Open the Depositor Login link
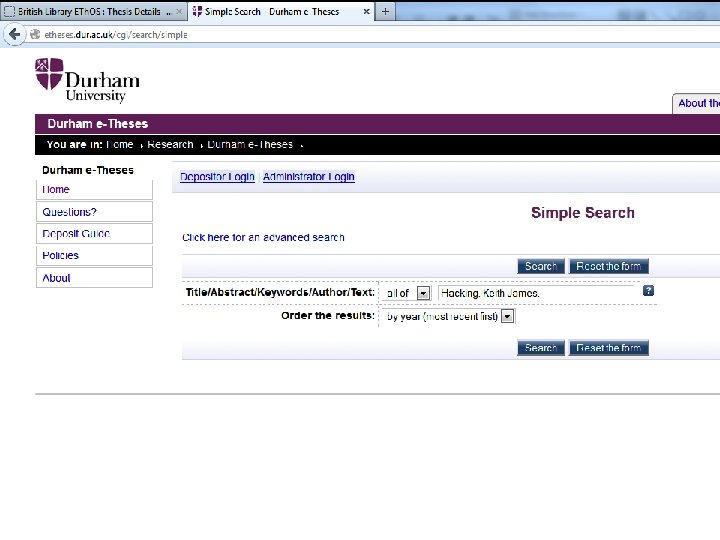The image size is (720, 540). tap(217, 177)
